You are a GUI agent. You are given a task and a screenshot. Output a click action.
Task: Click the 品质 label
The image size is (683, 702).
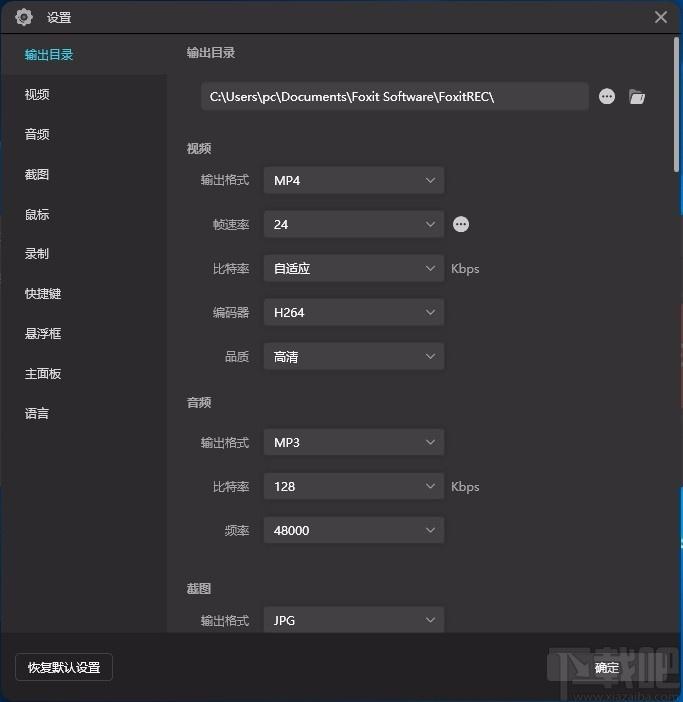[x=237, y=356]
